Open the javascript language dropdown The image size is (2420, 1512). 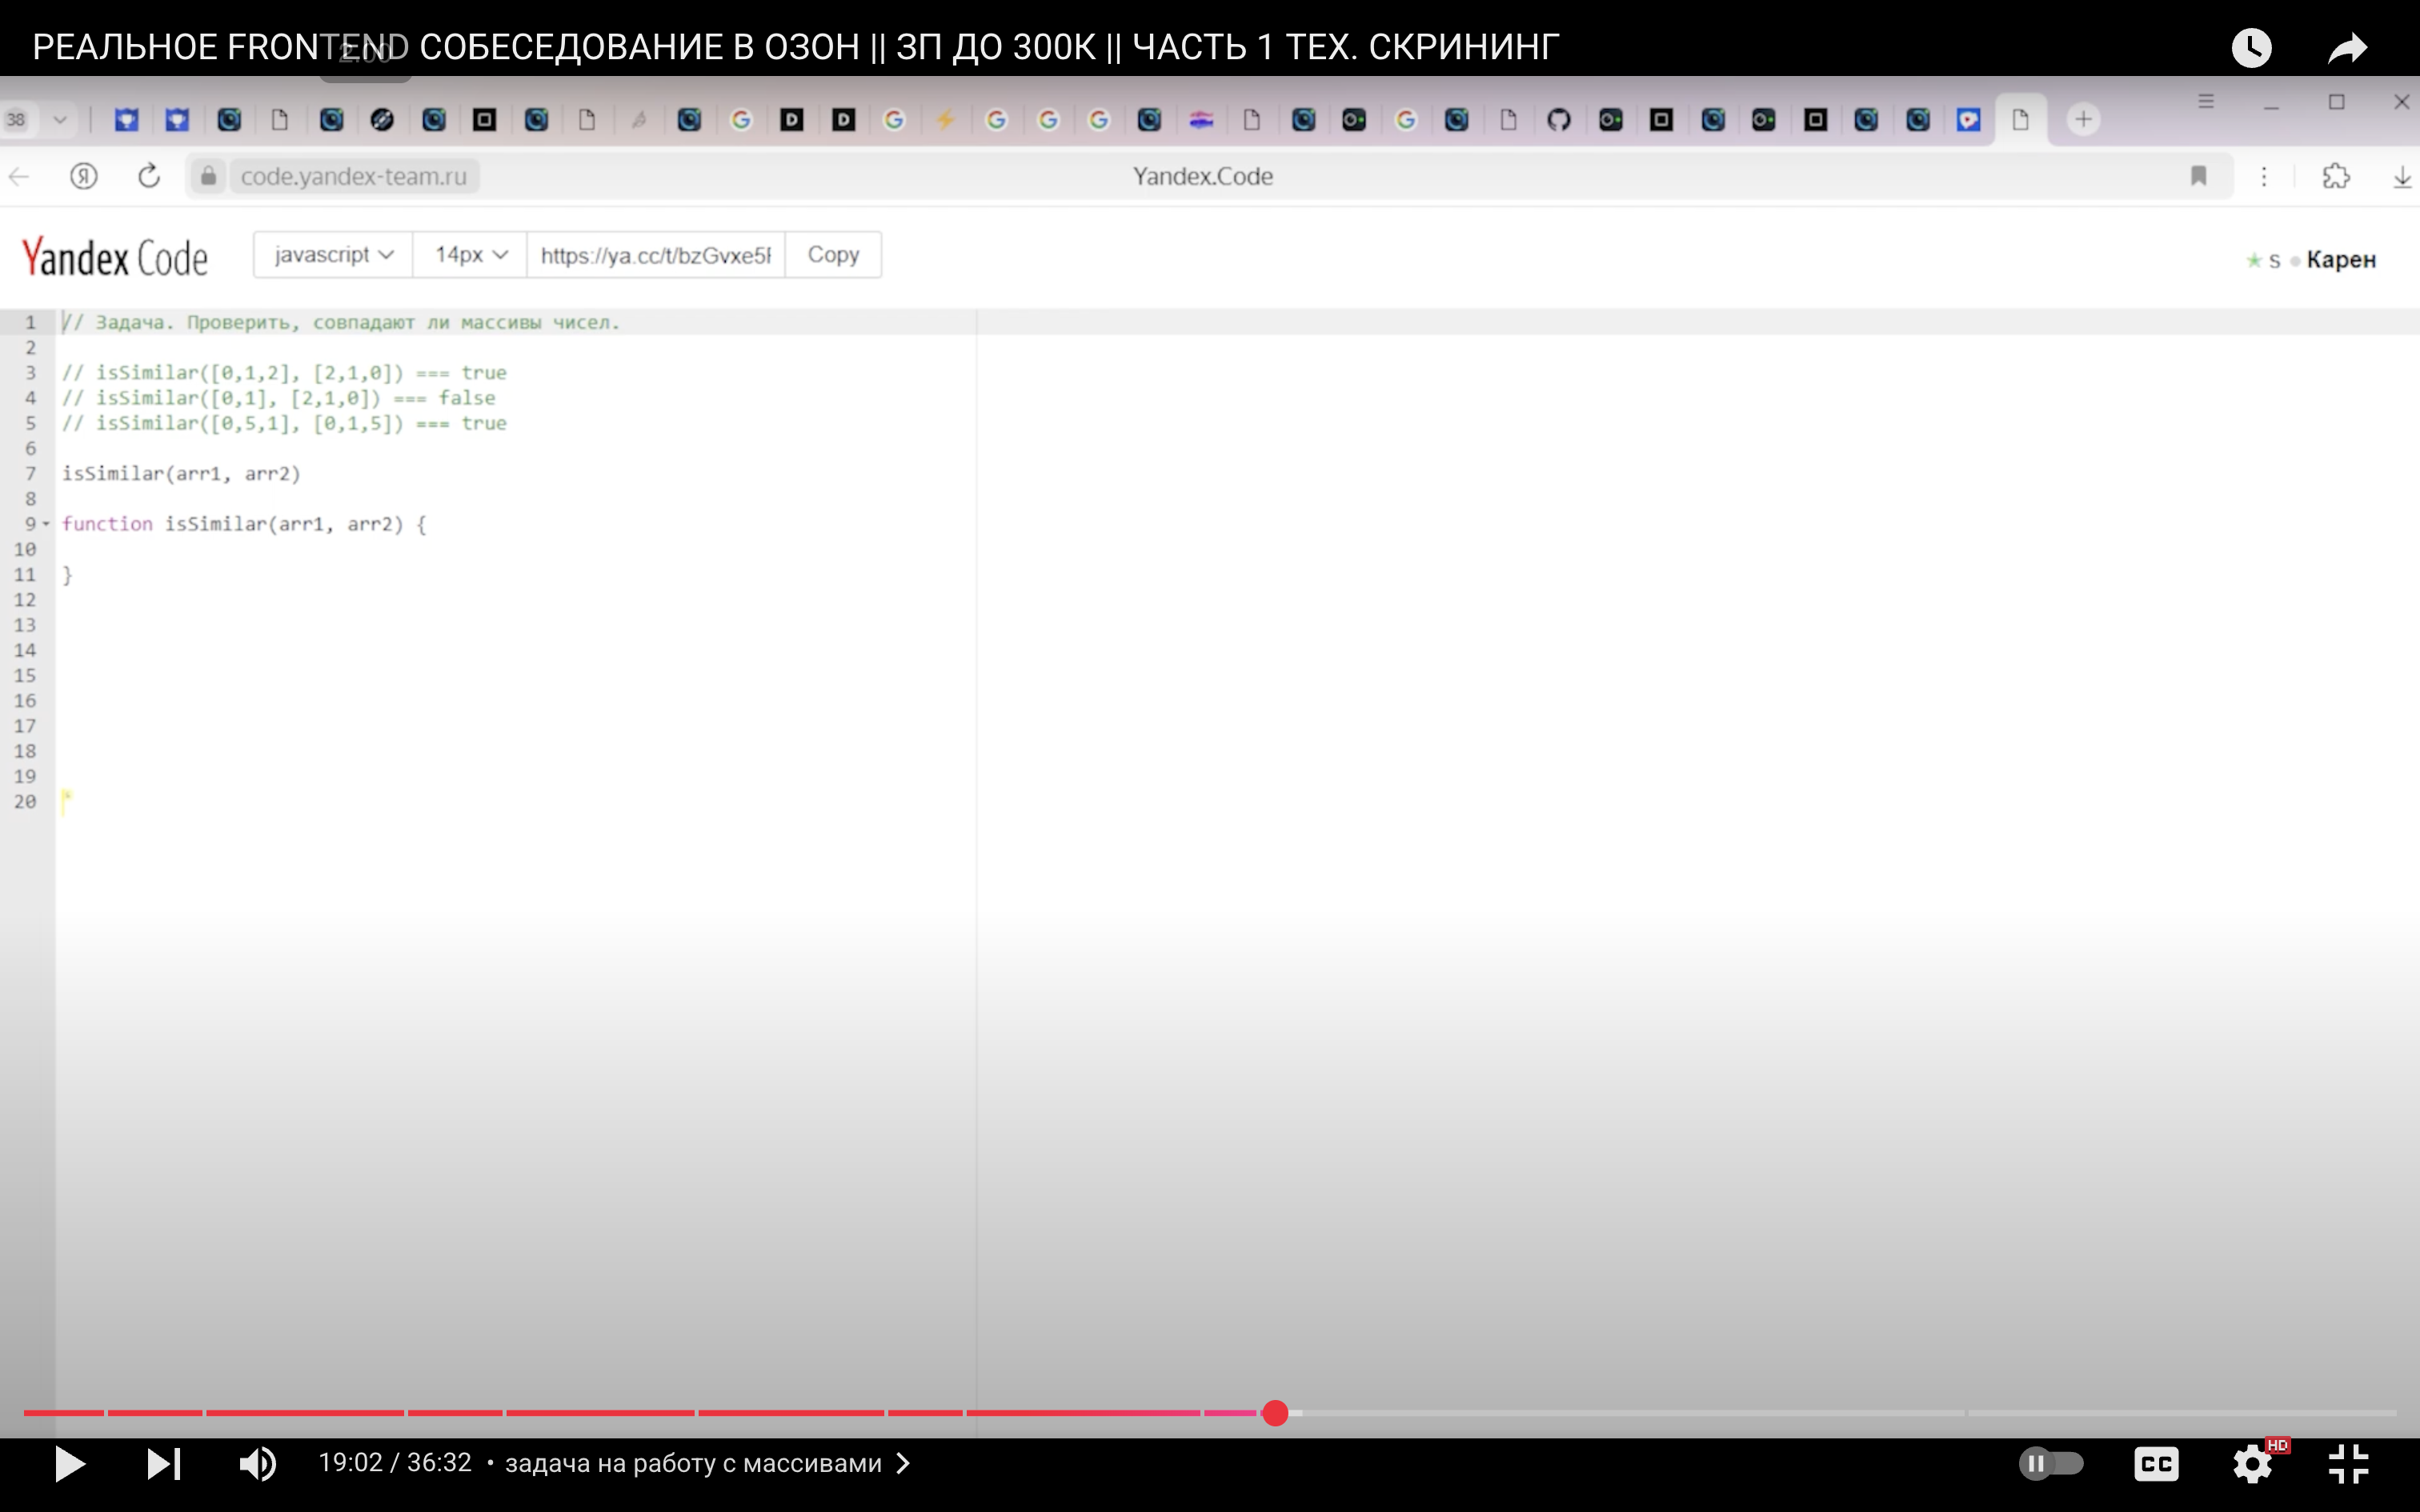[333, 255]
